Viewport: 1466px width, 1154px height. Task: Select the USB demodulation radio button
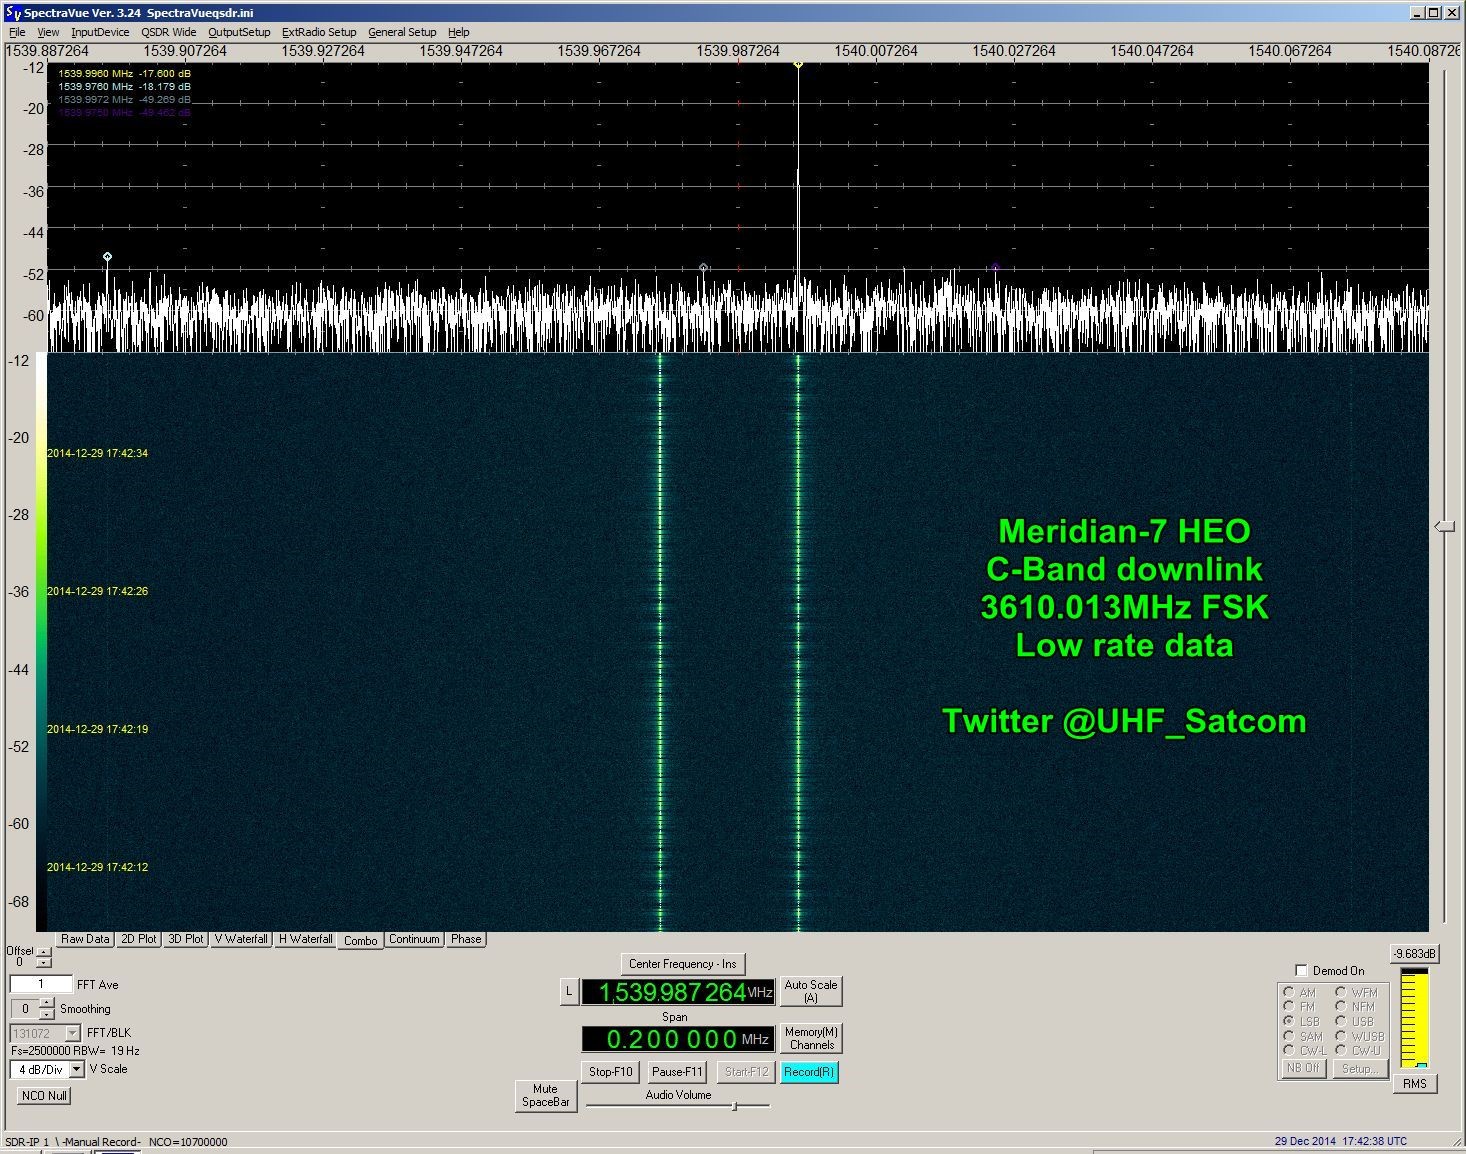(1340, 1021)
